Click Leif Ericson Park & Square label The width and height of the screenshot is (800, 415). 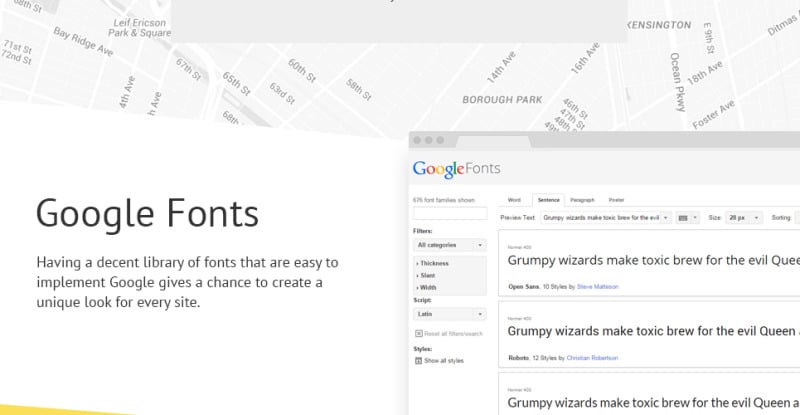tap(139, 28)
